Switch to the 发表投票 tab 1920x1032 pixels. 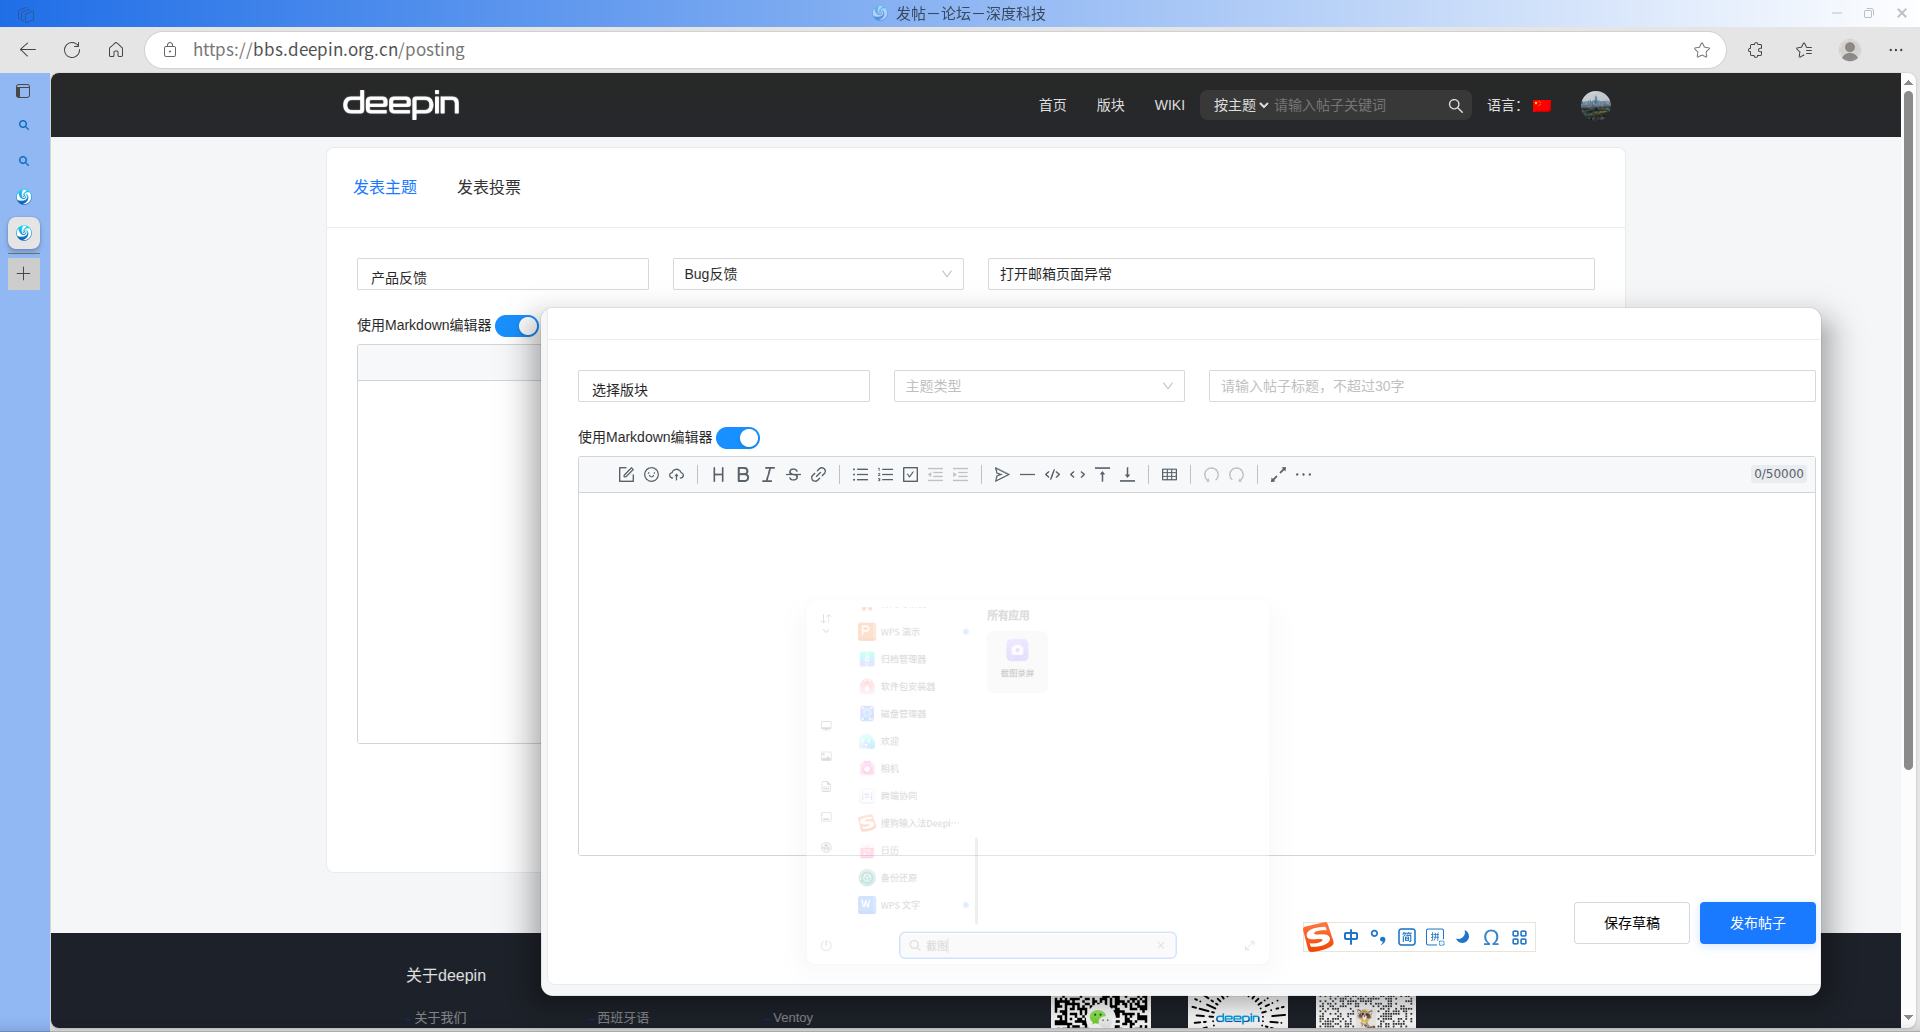489,187
